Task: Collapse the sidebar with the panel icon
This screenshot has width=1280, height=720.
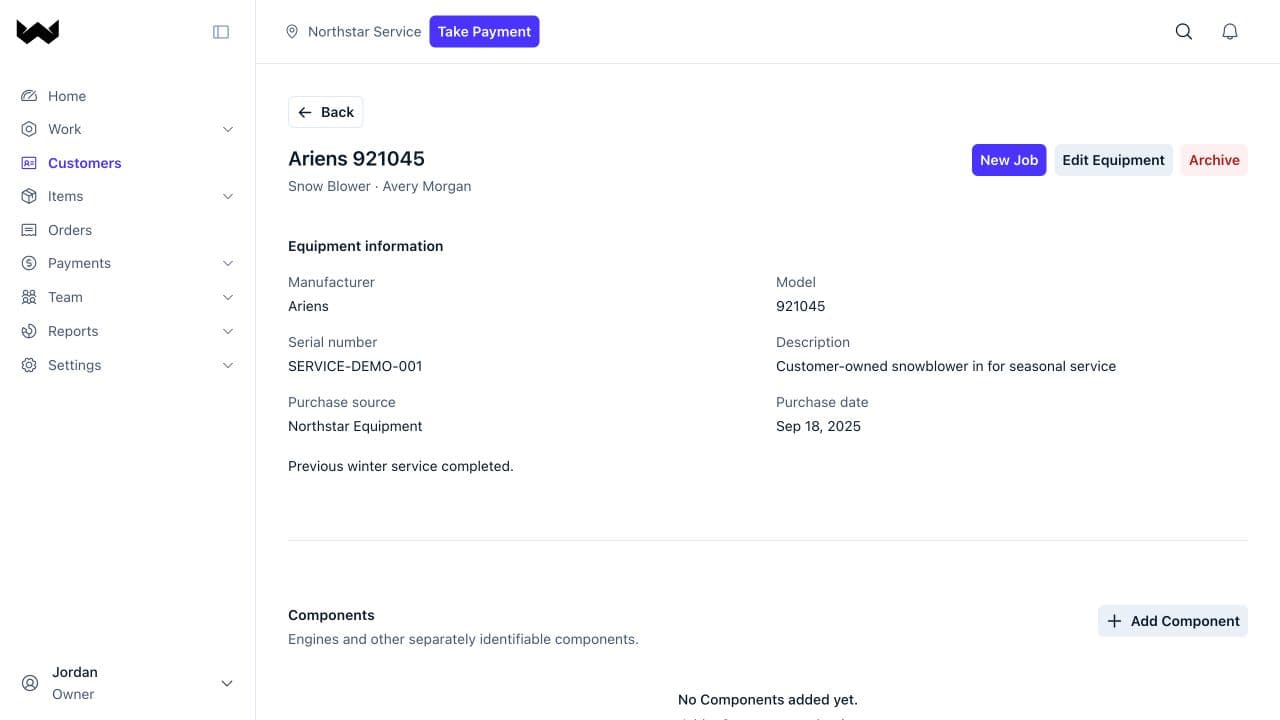Action: pyautogui.click(x=221, y=32)
